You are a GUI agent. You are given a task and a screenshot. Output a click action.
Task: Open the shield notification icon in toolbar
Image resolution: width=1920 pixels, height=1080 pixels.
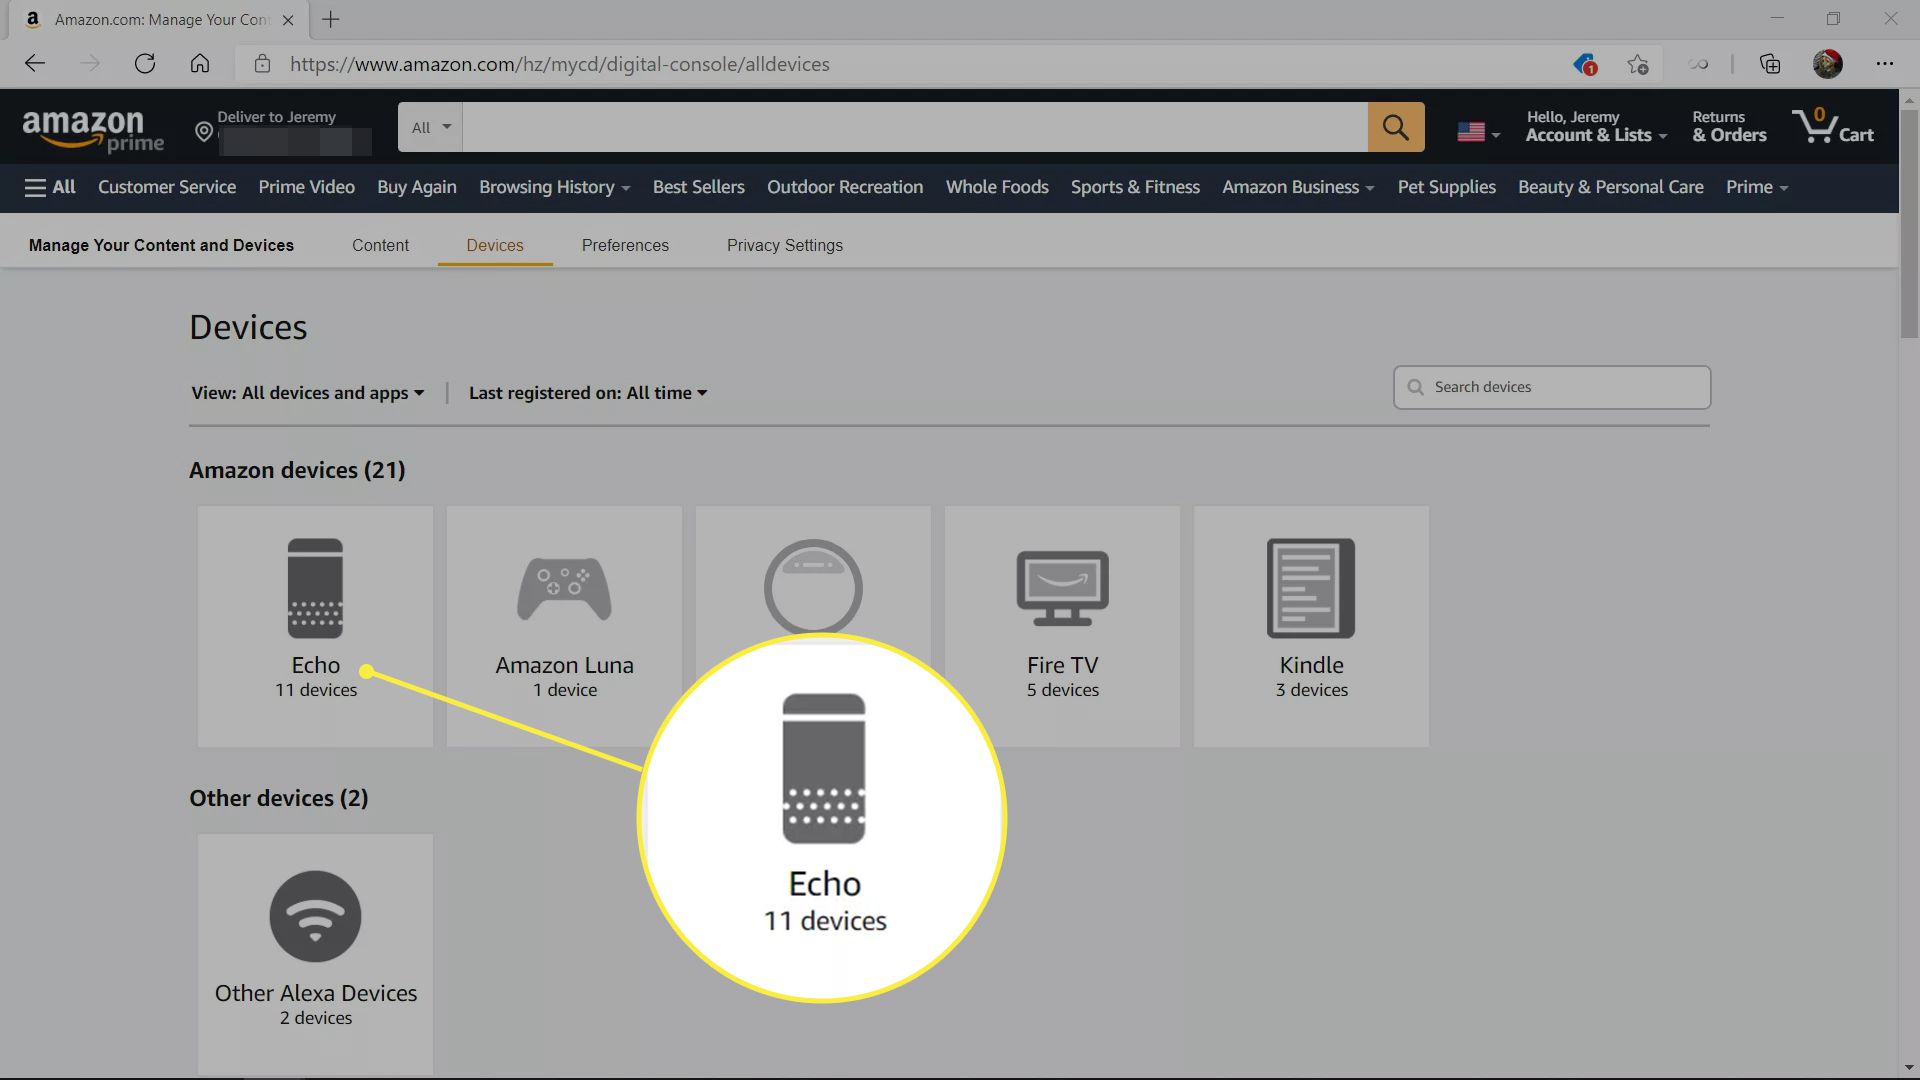click(x=1584, y=64)
